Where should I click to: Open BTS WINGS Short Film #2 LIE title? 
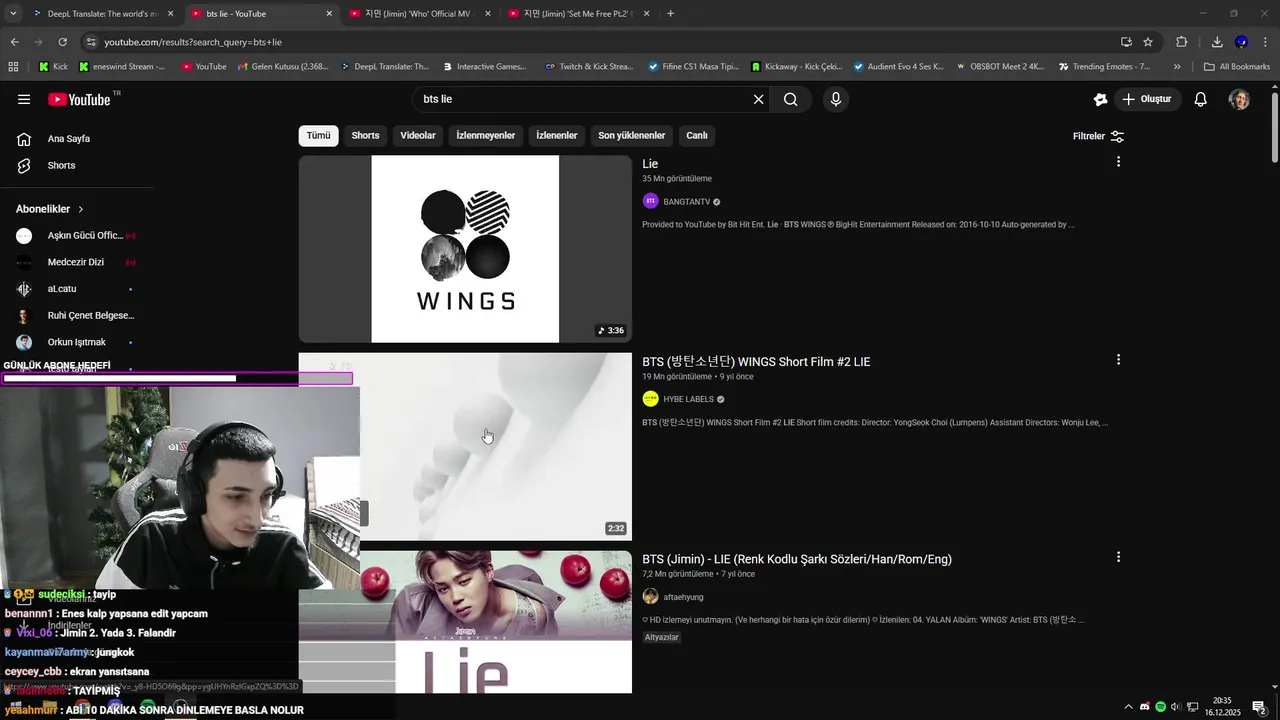tap(756, 362)
